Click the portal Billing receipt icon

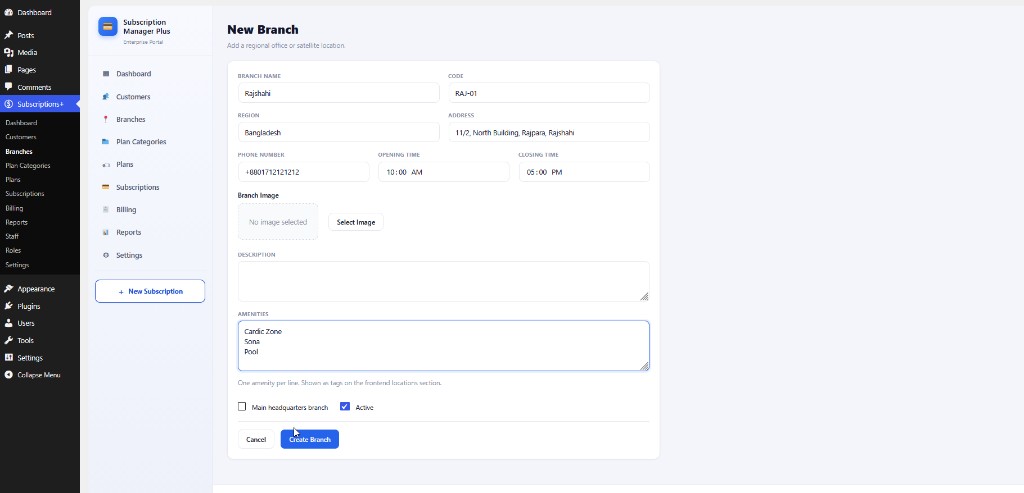(106, 210)
